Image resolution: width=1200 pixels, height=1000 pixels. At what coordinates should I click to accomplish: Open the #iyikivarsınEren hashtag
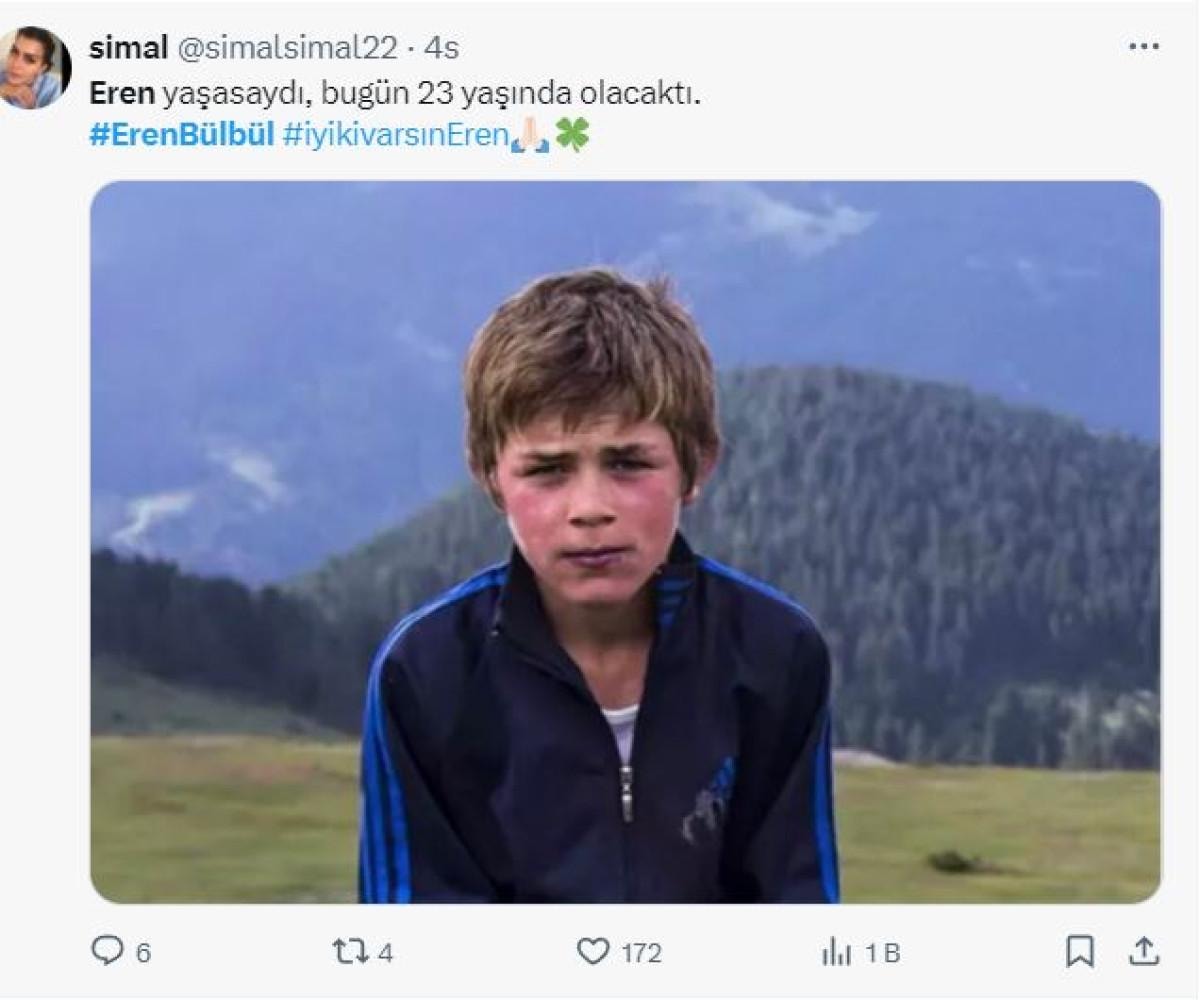(x=396, y=136)
